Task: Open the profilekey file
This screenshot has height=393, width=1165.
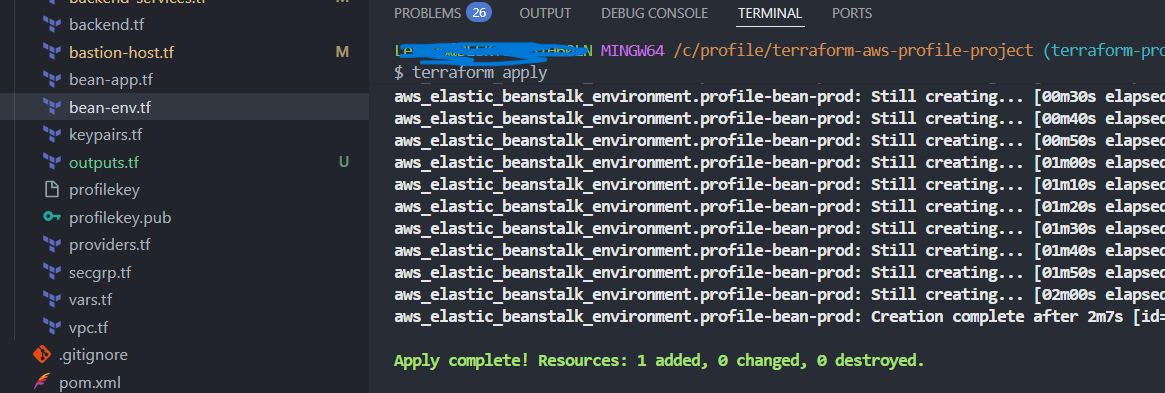Action: click(104, 190)
